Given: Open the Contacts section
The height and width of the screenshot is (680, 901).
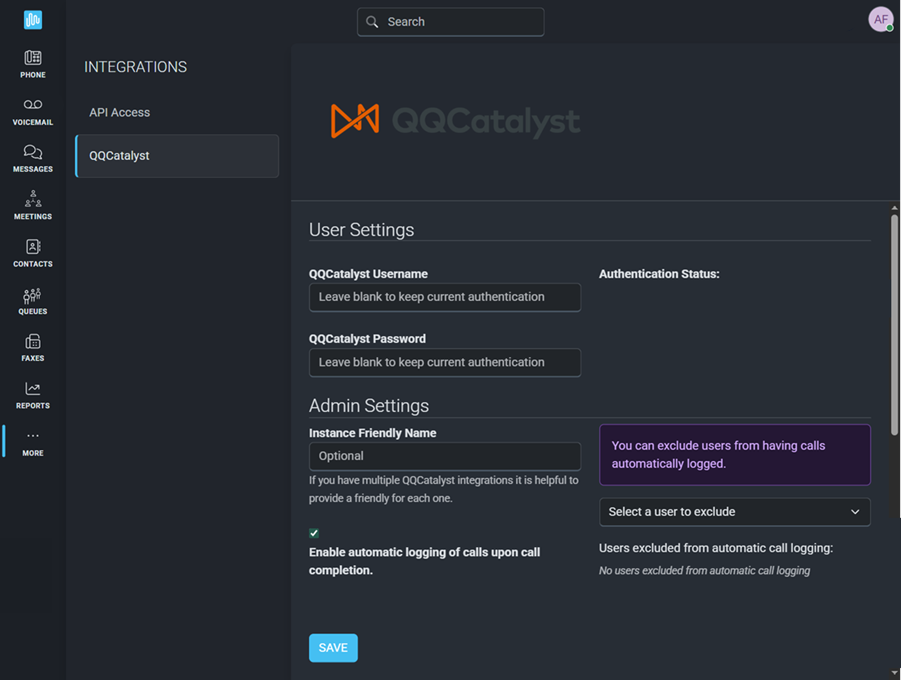Looking at the screenshot, I should 32,254.
